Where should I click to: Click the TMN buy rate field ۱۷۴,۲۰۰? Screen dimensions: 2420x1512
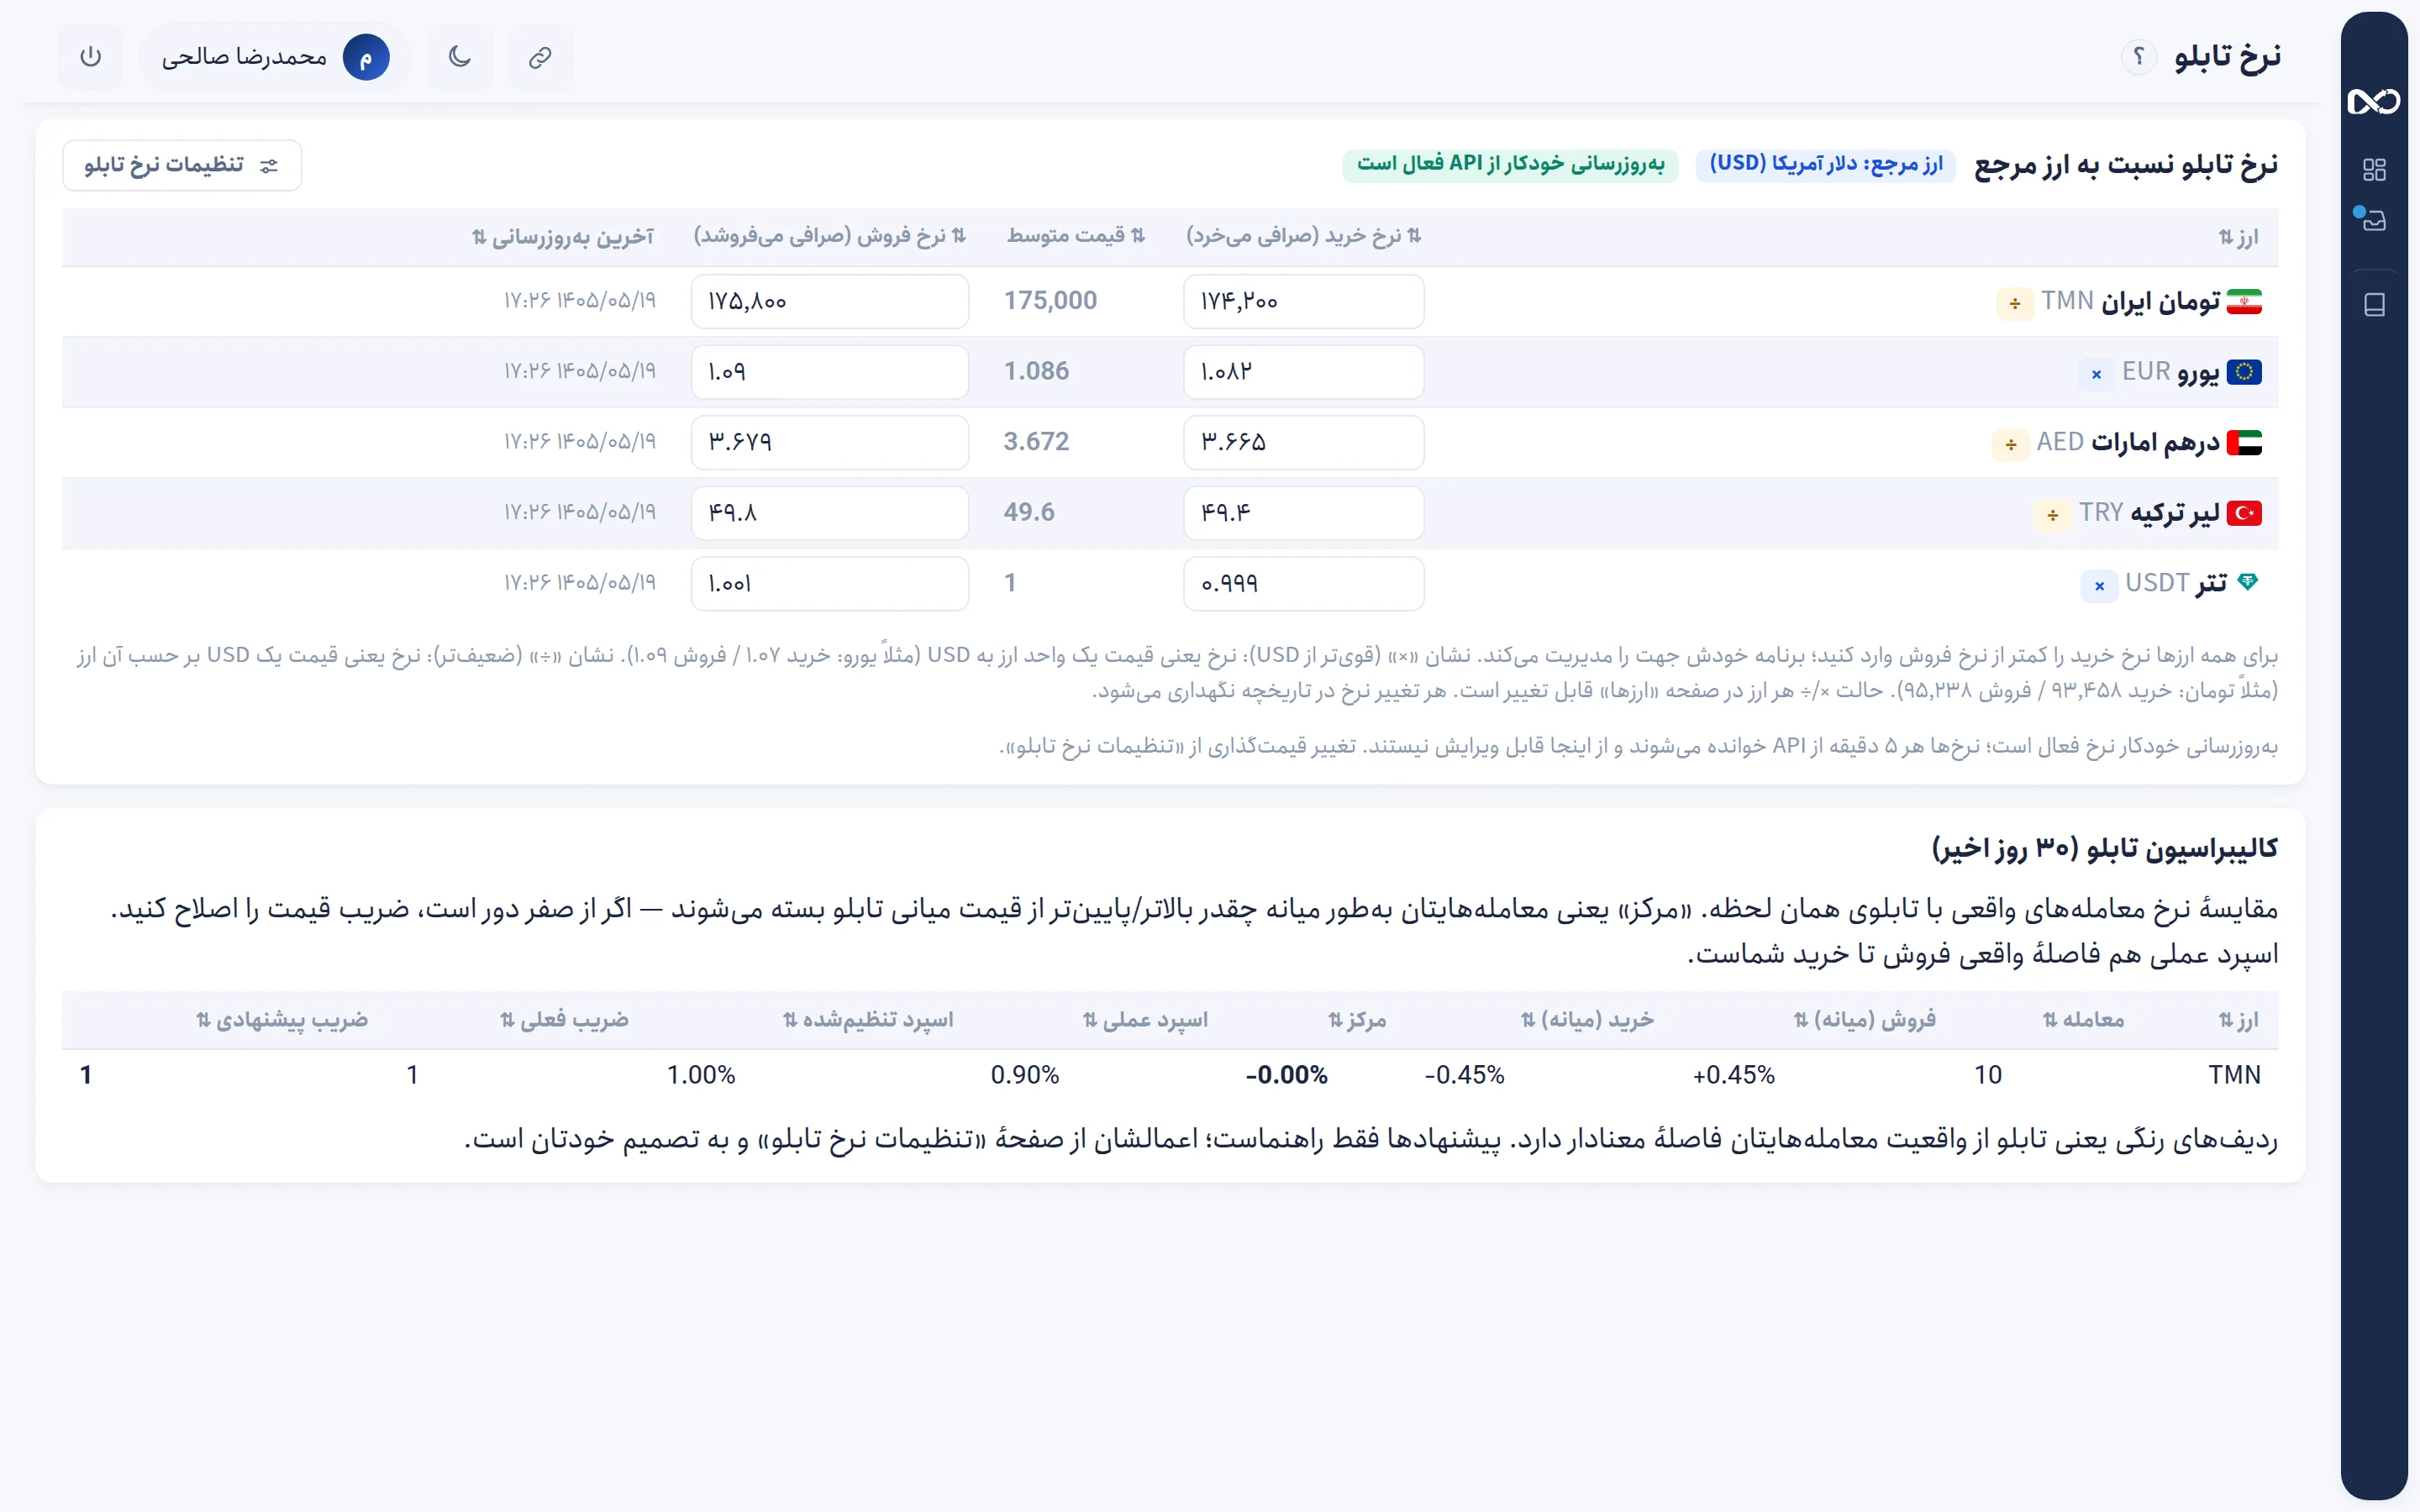click(1303, 302)
